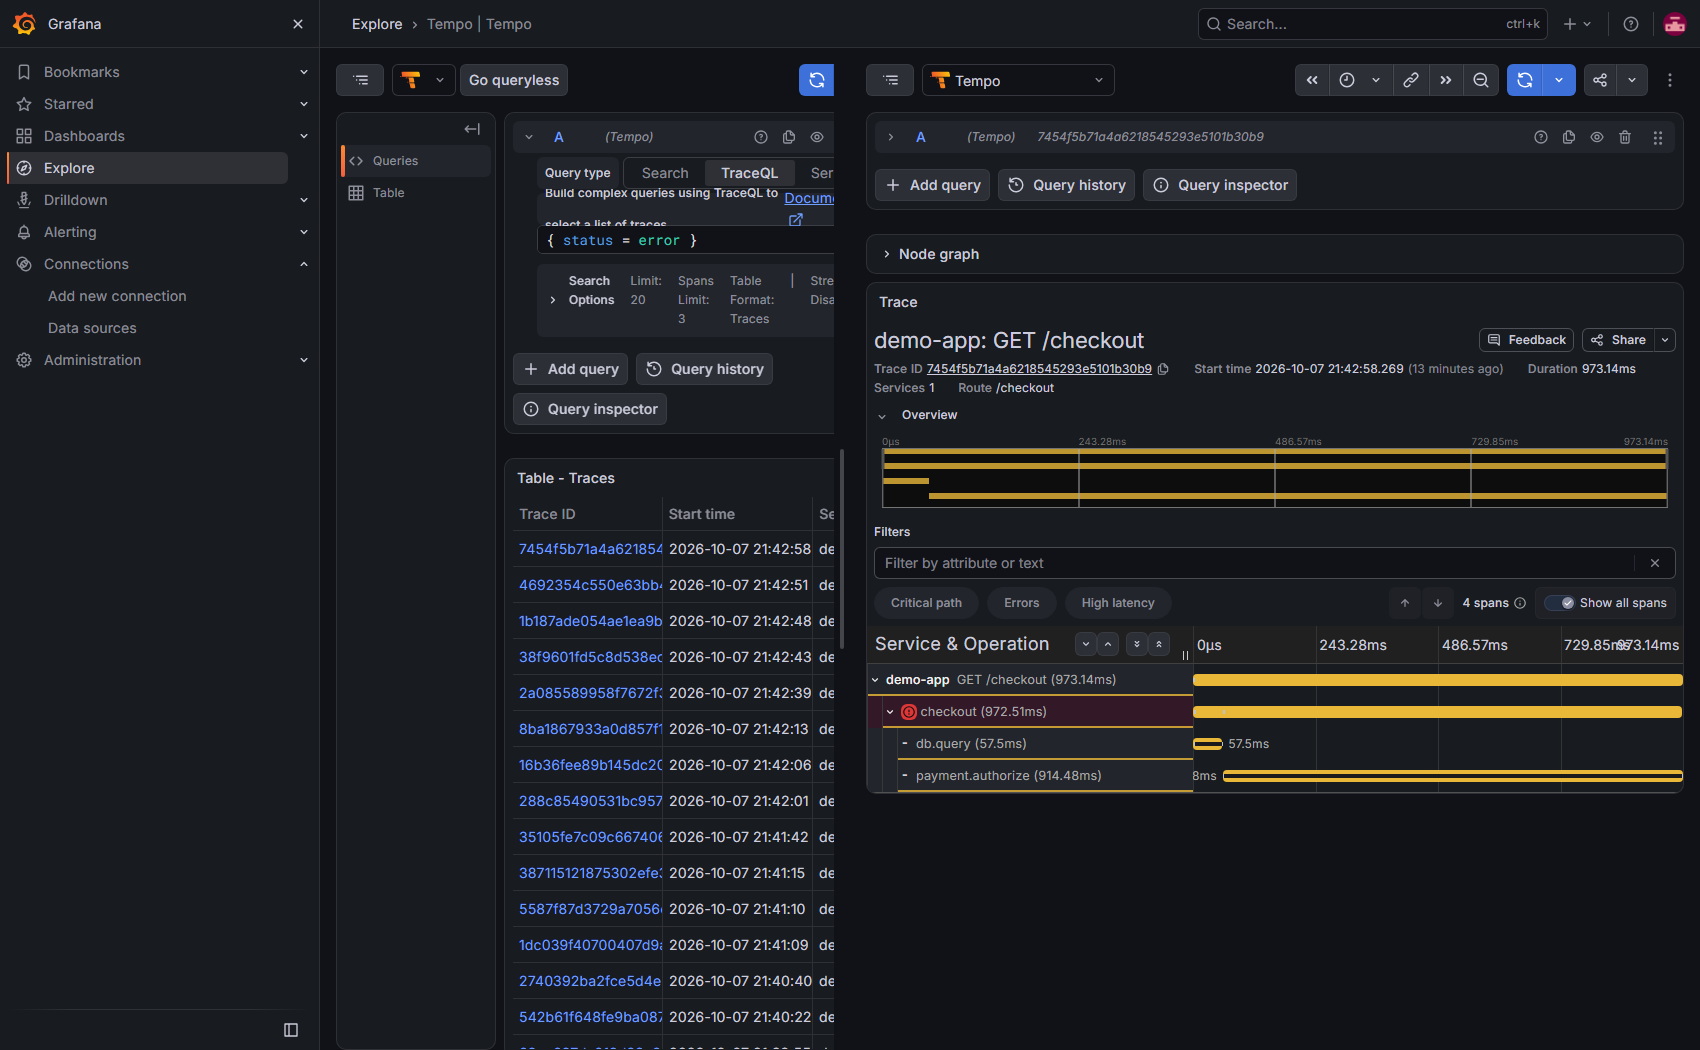Zoom out time range in right toolbar
Image resolution: width=1700 pixels, height=1050 pixels.
1480,80
